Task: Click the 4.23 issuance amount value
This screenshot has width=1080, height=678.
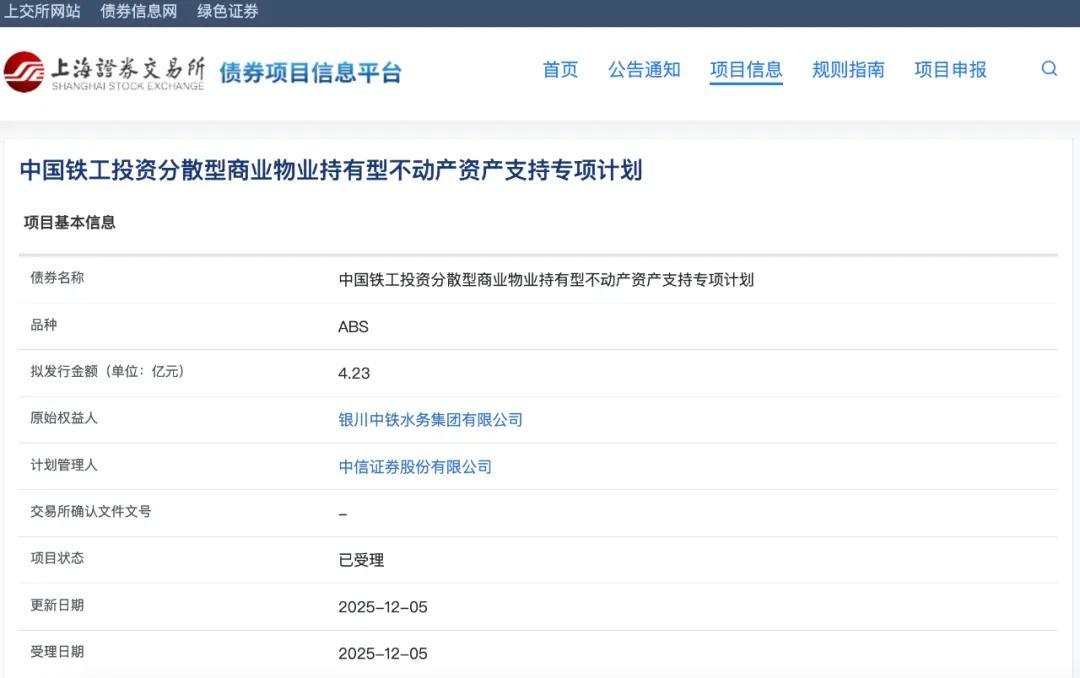Action: point(354,373)
